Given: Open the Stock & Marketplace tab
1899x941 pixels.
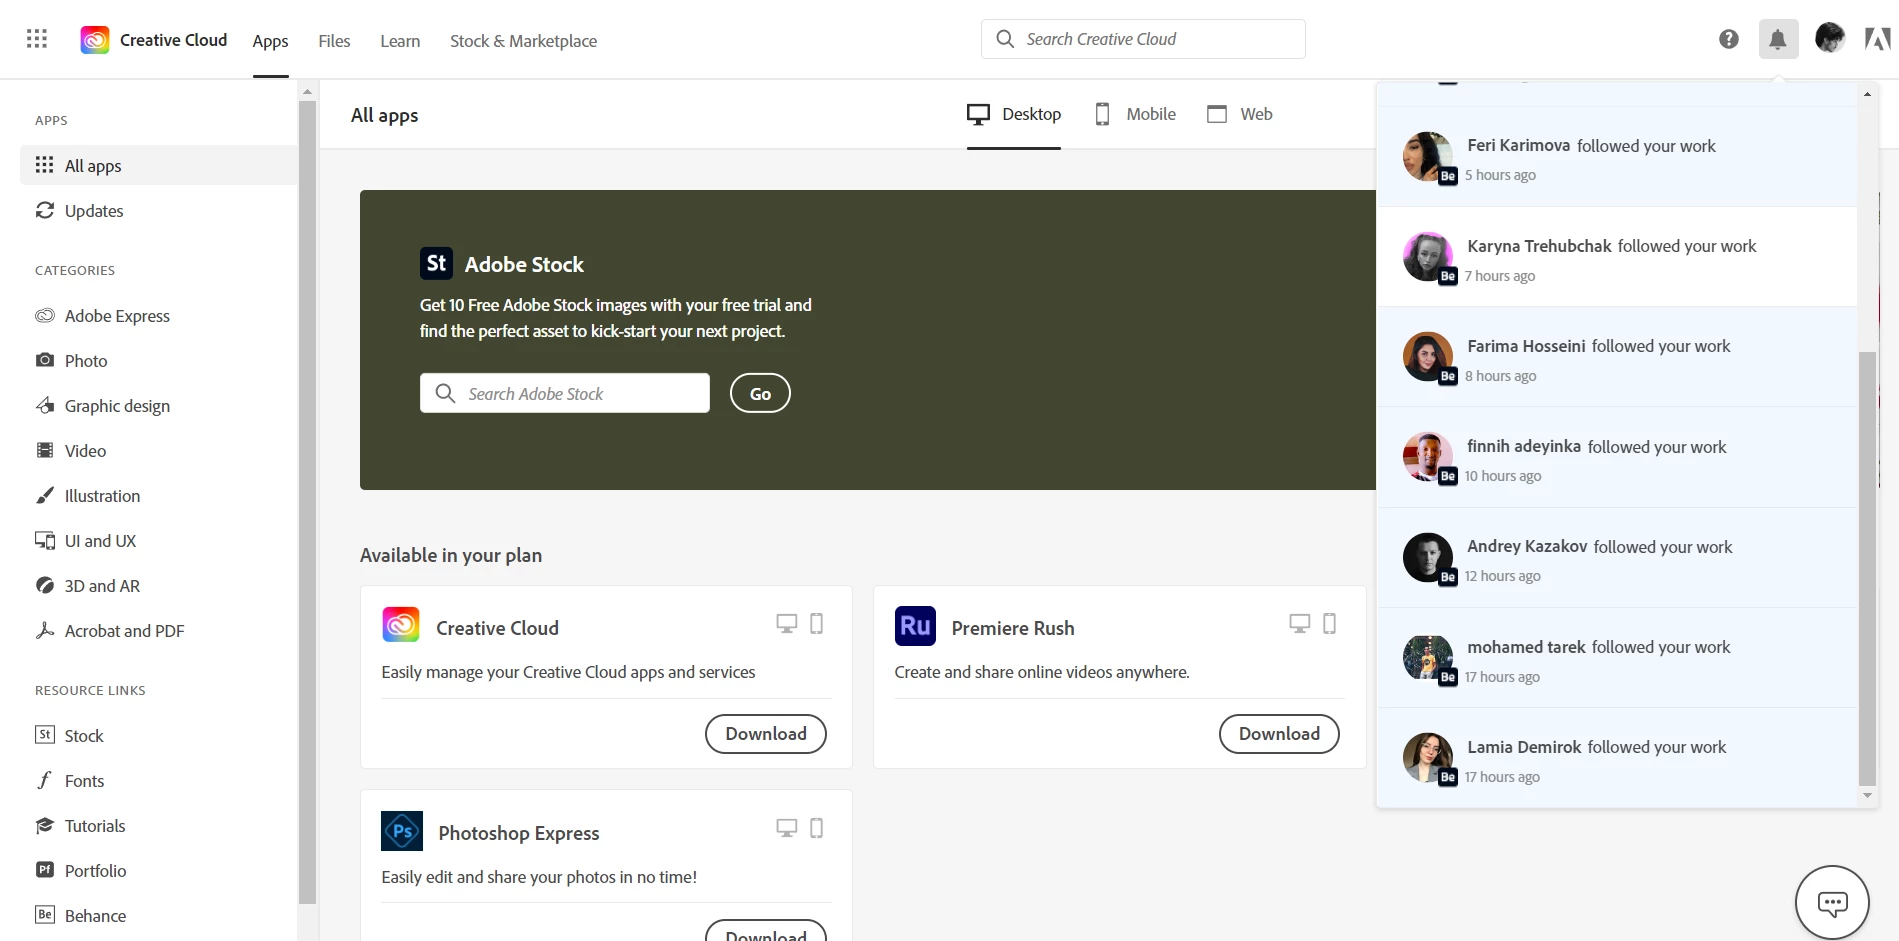Looking at the screenshot, I should [523, 41].
